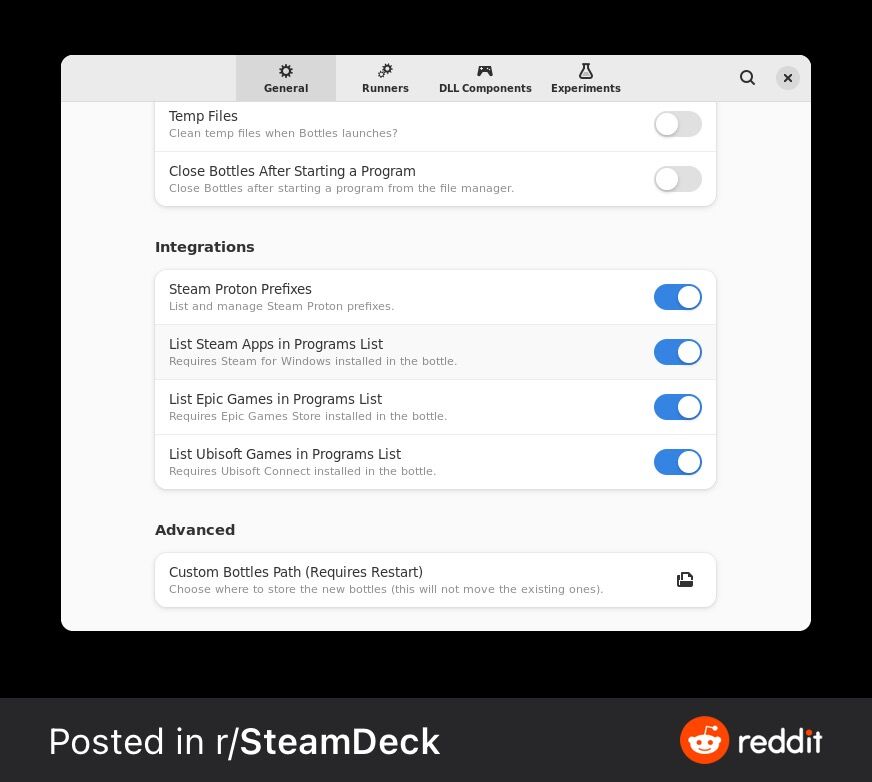Viewport: 872px width, 782px height.
Task: Click the Runners gears icon
Action: [x=385, y=71]
